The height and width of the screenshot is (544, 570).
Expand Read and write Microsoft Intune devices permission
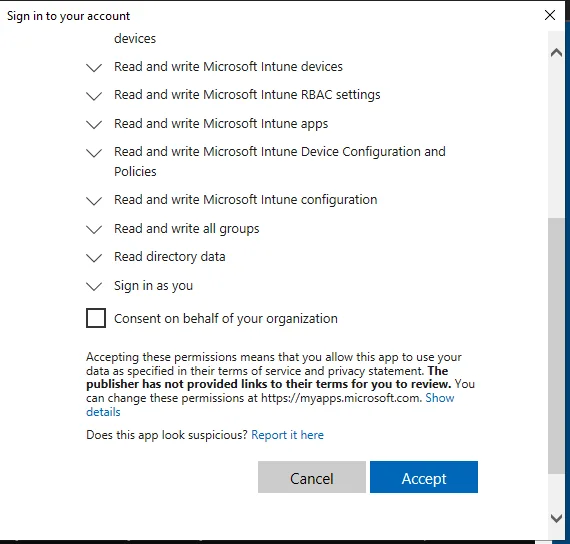coord(94,68)
